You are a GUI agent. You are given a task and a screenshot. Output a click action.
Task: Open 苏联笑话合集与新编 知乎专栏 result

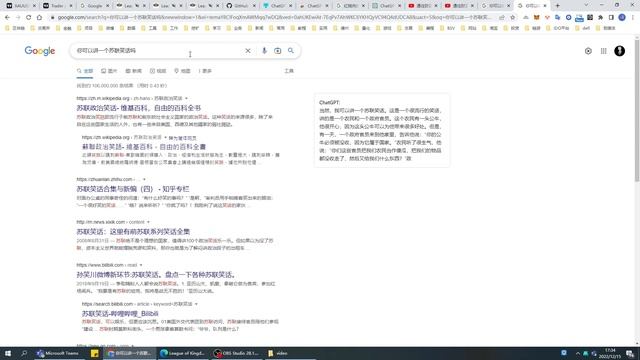pos(133,189)
